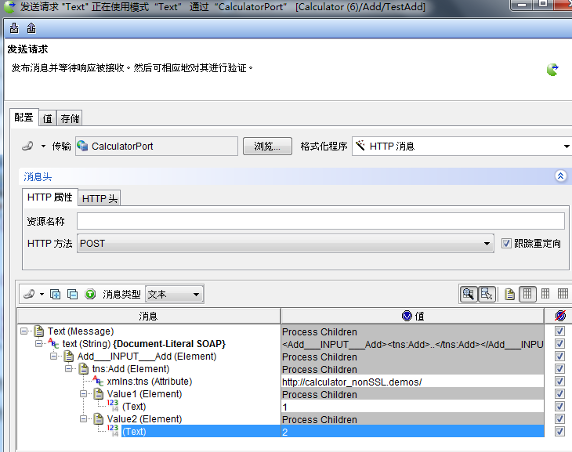The image size is (572, 452).
Task: Toggle the checkbox in Add___INPUT___Add row
Action: pyautogui.click(x=560, y=356)
